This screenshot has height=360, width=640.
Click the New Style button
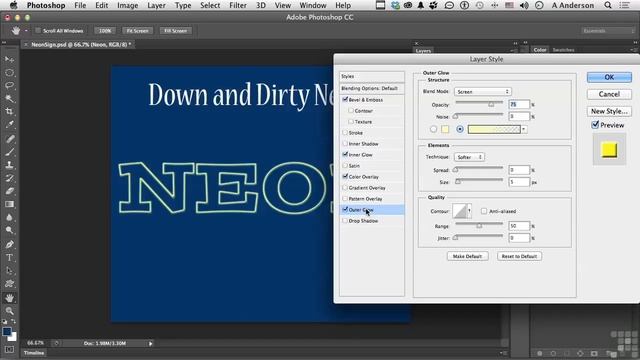[609, 111]
